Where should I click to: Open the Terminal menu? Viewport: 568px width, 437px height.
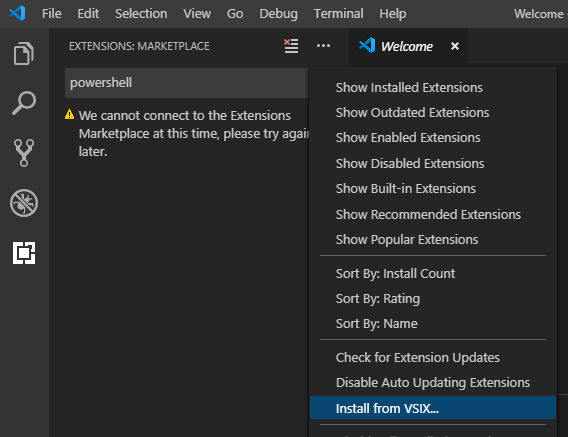(338, 14)
